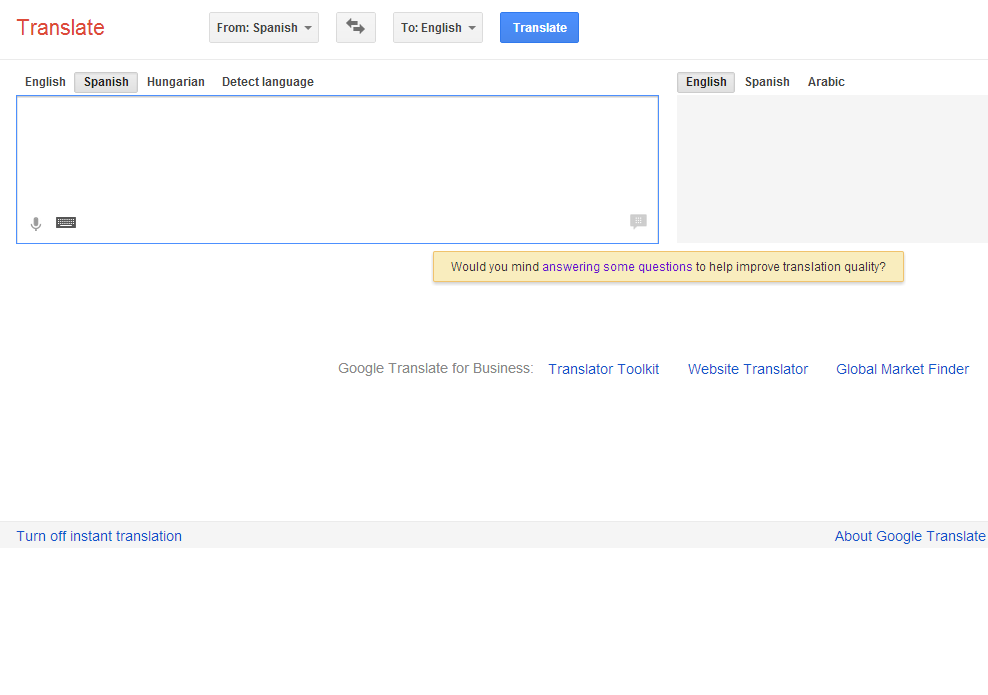This screenshot has height=695, width=988.
Task: Open Global Market Finder link
Action: click(x=902, y=369)
